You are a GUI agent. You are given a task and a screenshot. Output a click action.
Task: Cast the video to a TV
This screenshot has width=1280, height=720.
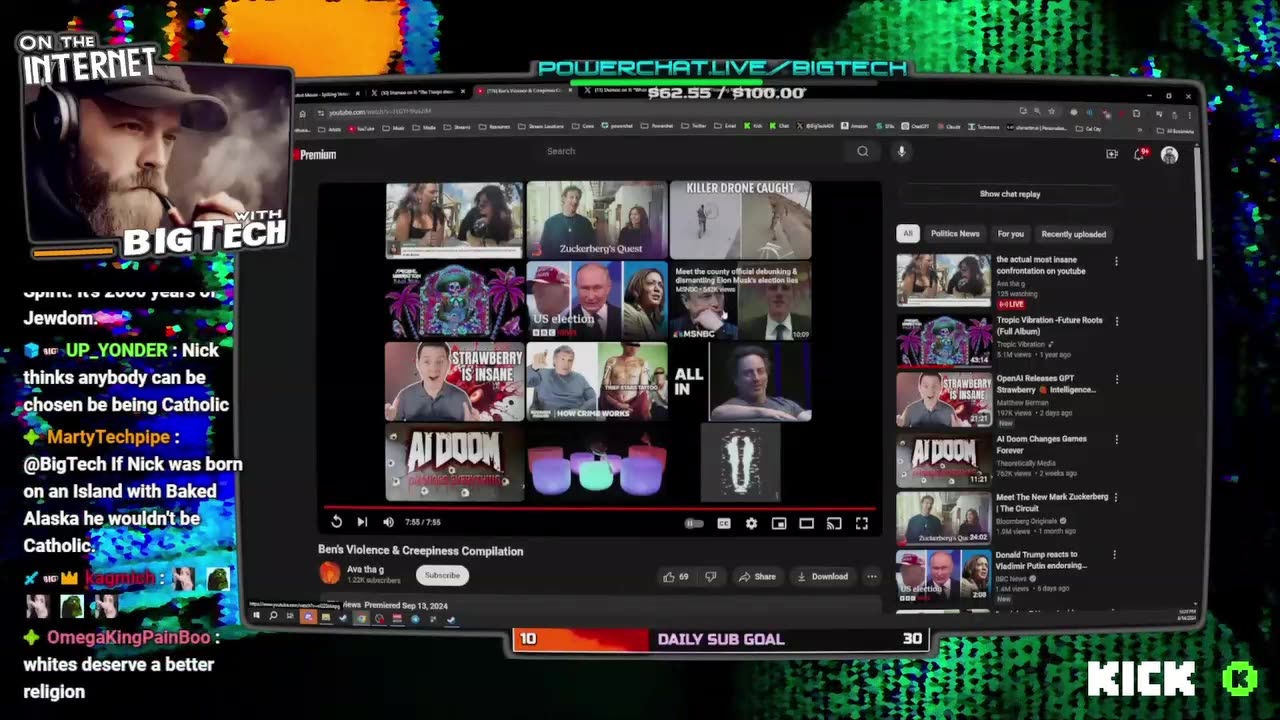point(834,523)
